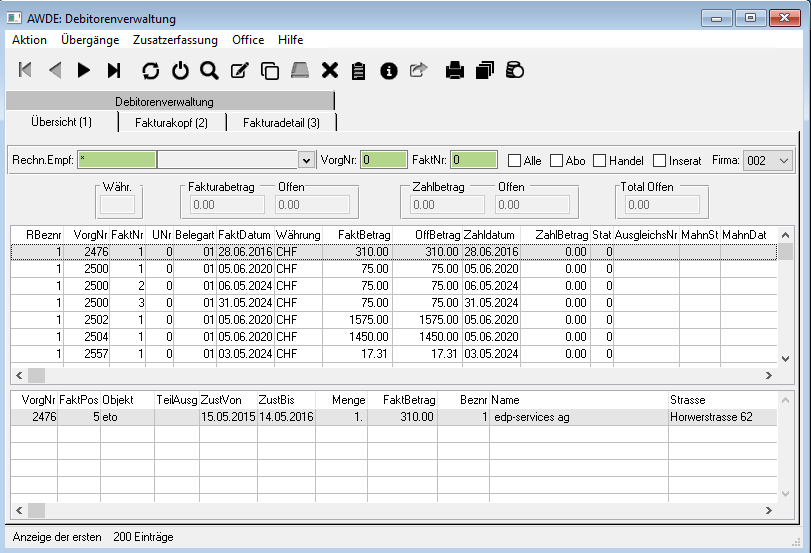Jump to the last record arrow

pyautogui.click(x=114, y=70)
